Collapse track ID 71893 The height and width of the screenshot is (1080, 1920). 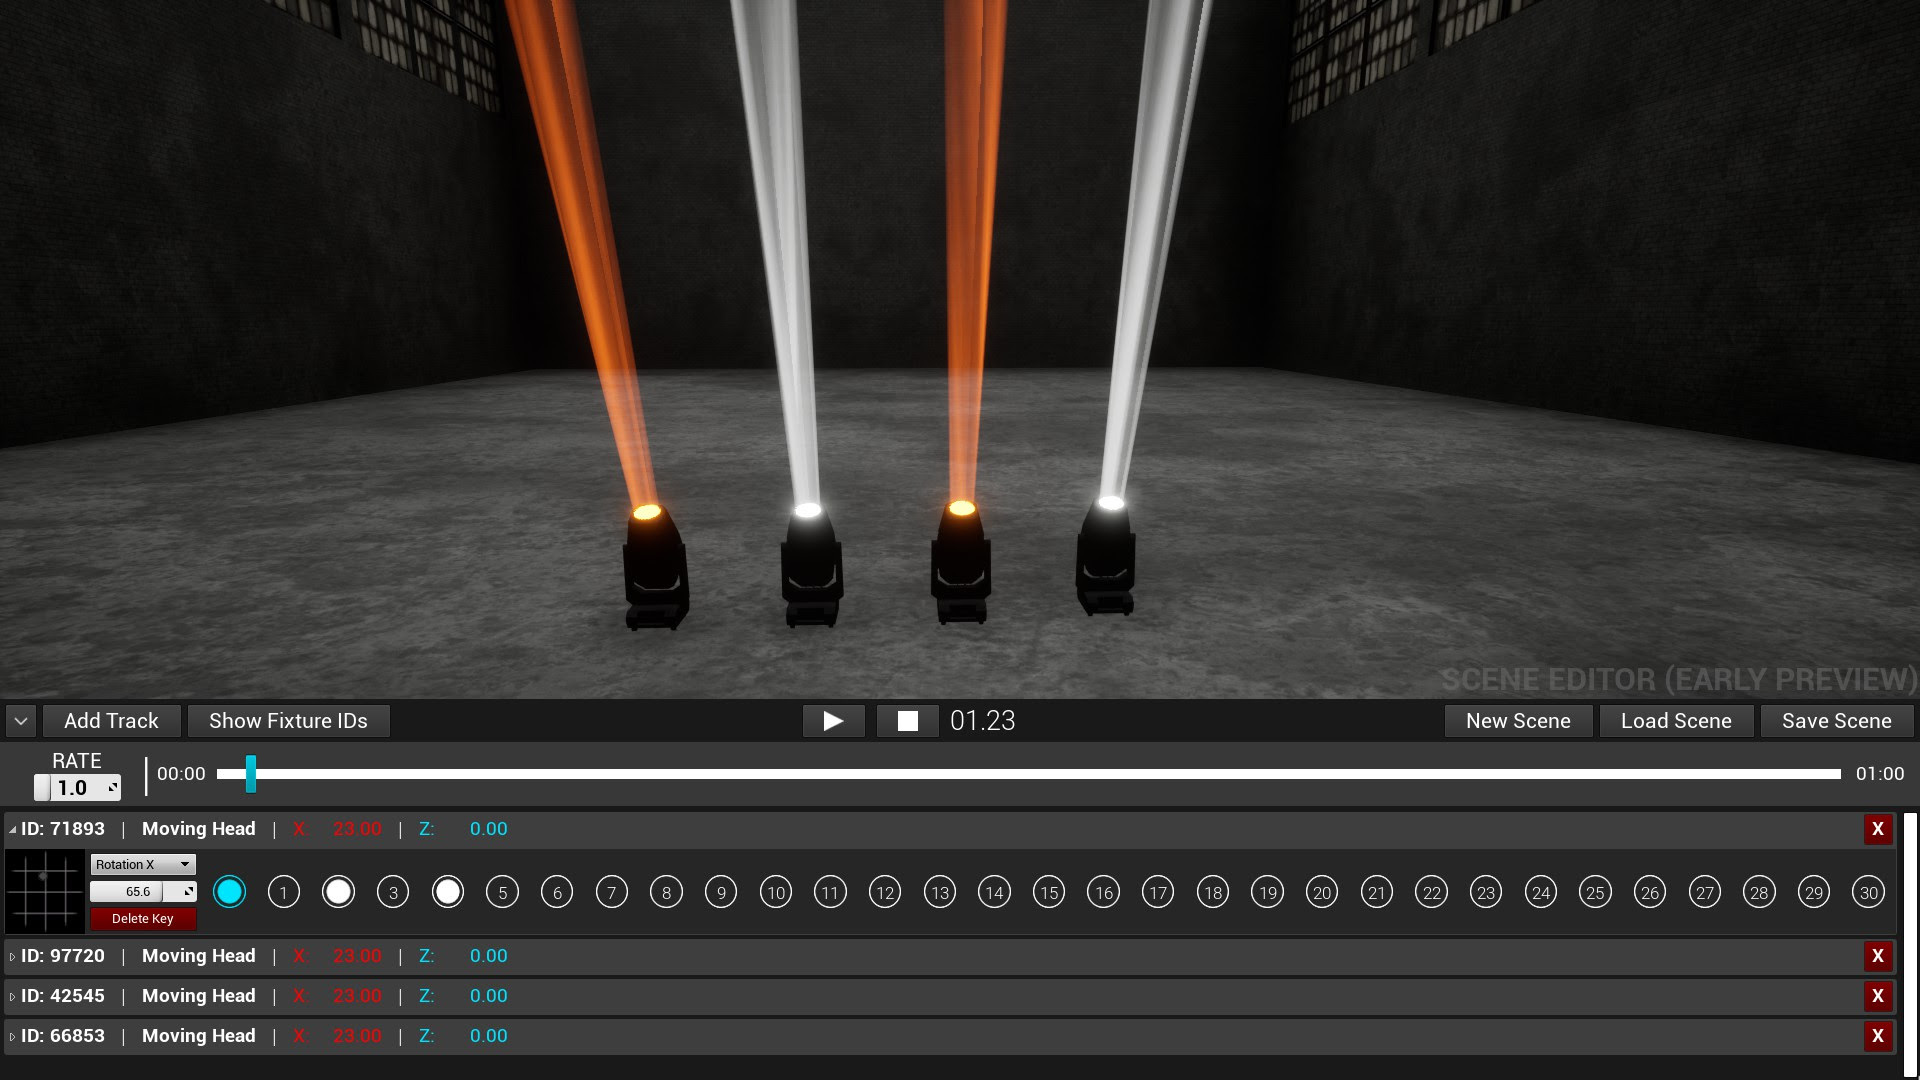(12, 830)
